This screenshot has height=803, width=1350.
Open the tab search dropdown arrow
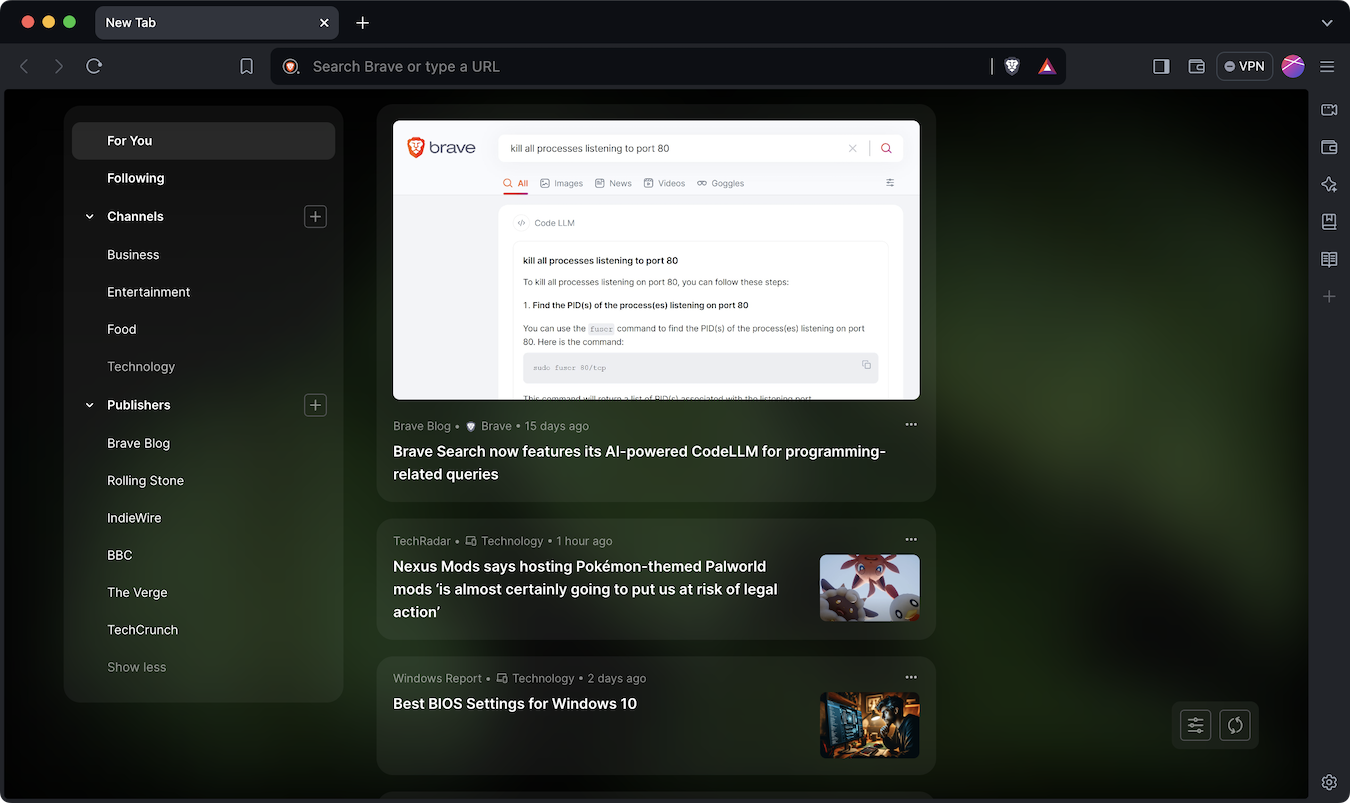click(1327, 22)
